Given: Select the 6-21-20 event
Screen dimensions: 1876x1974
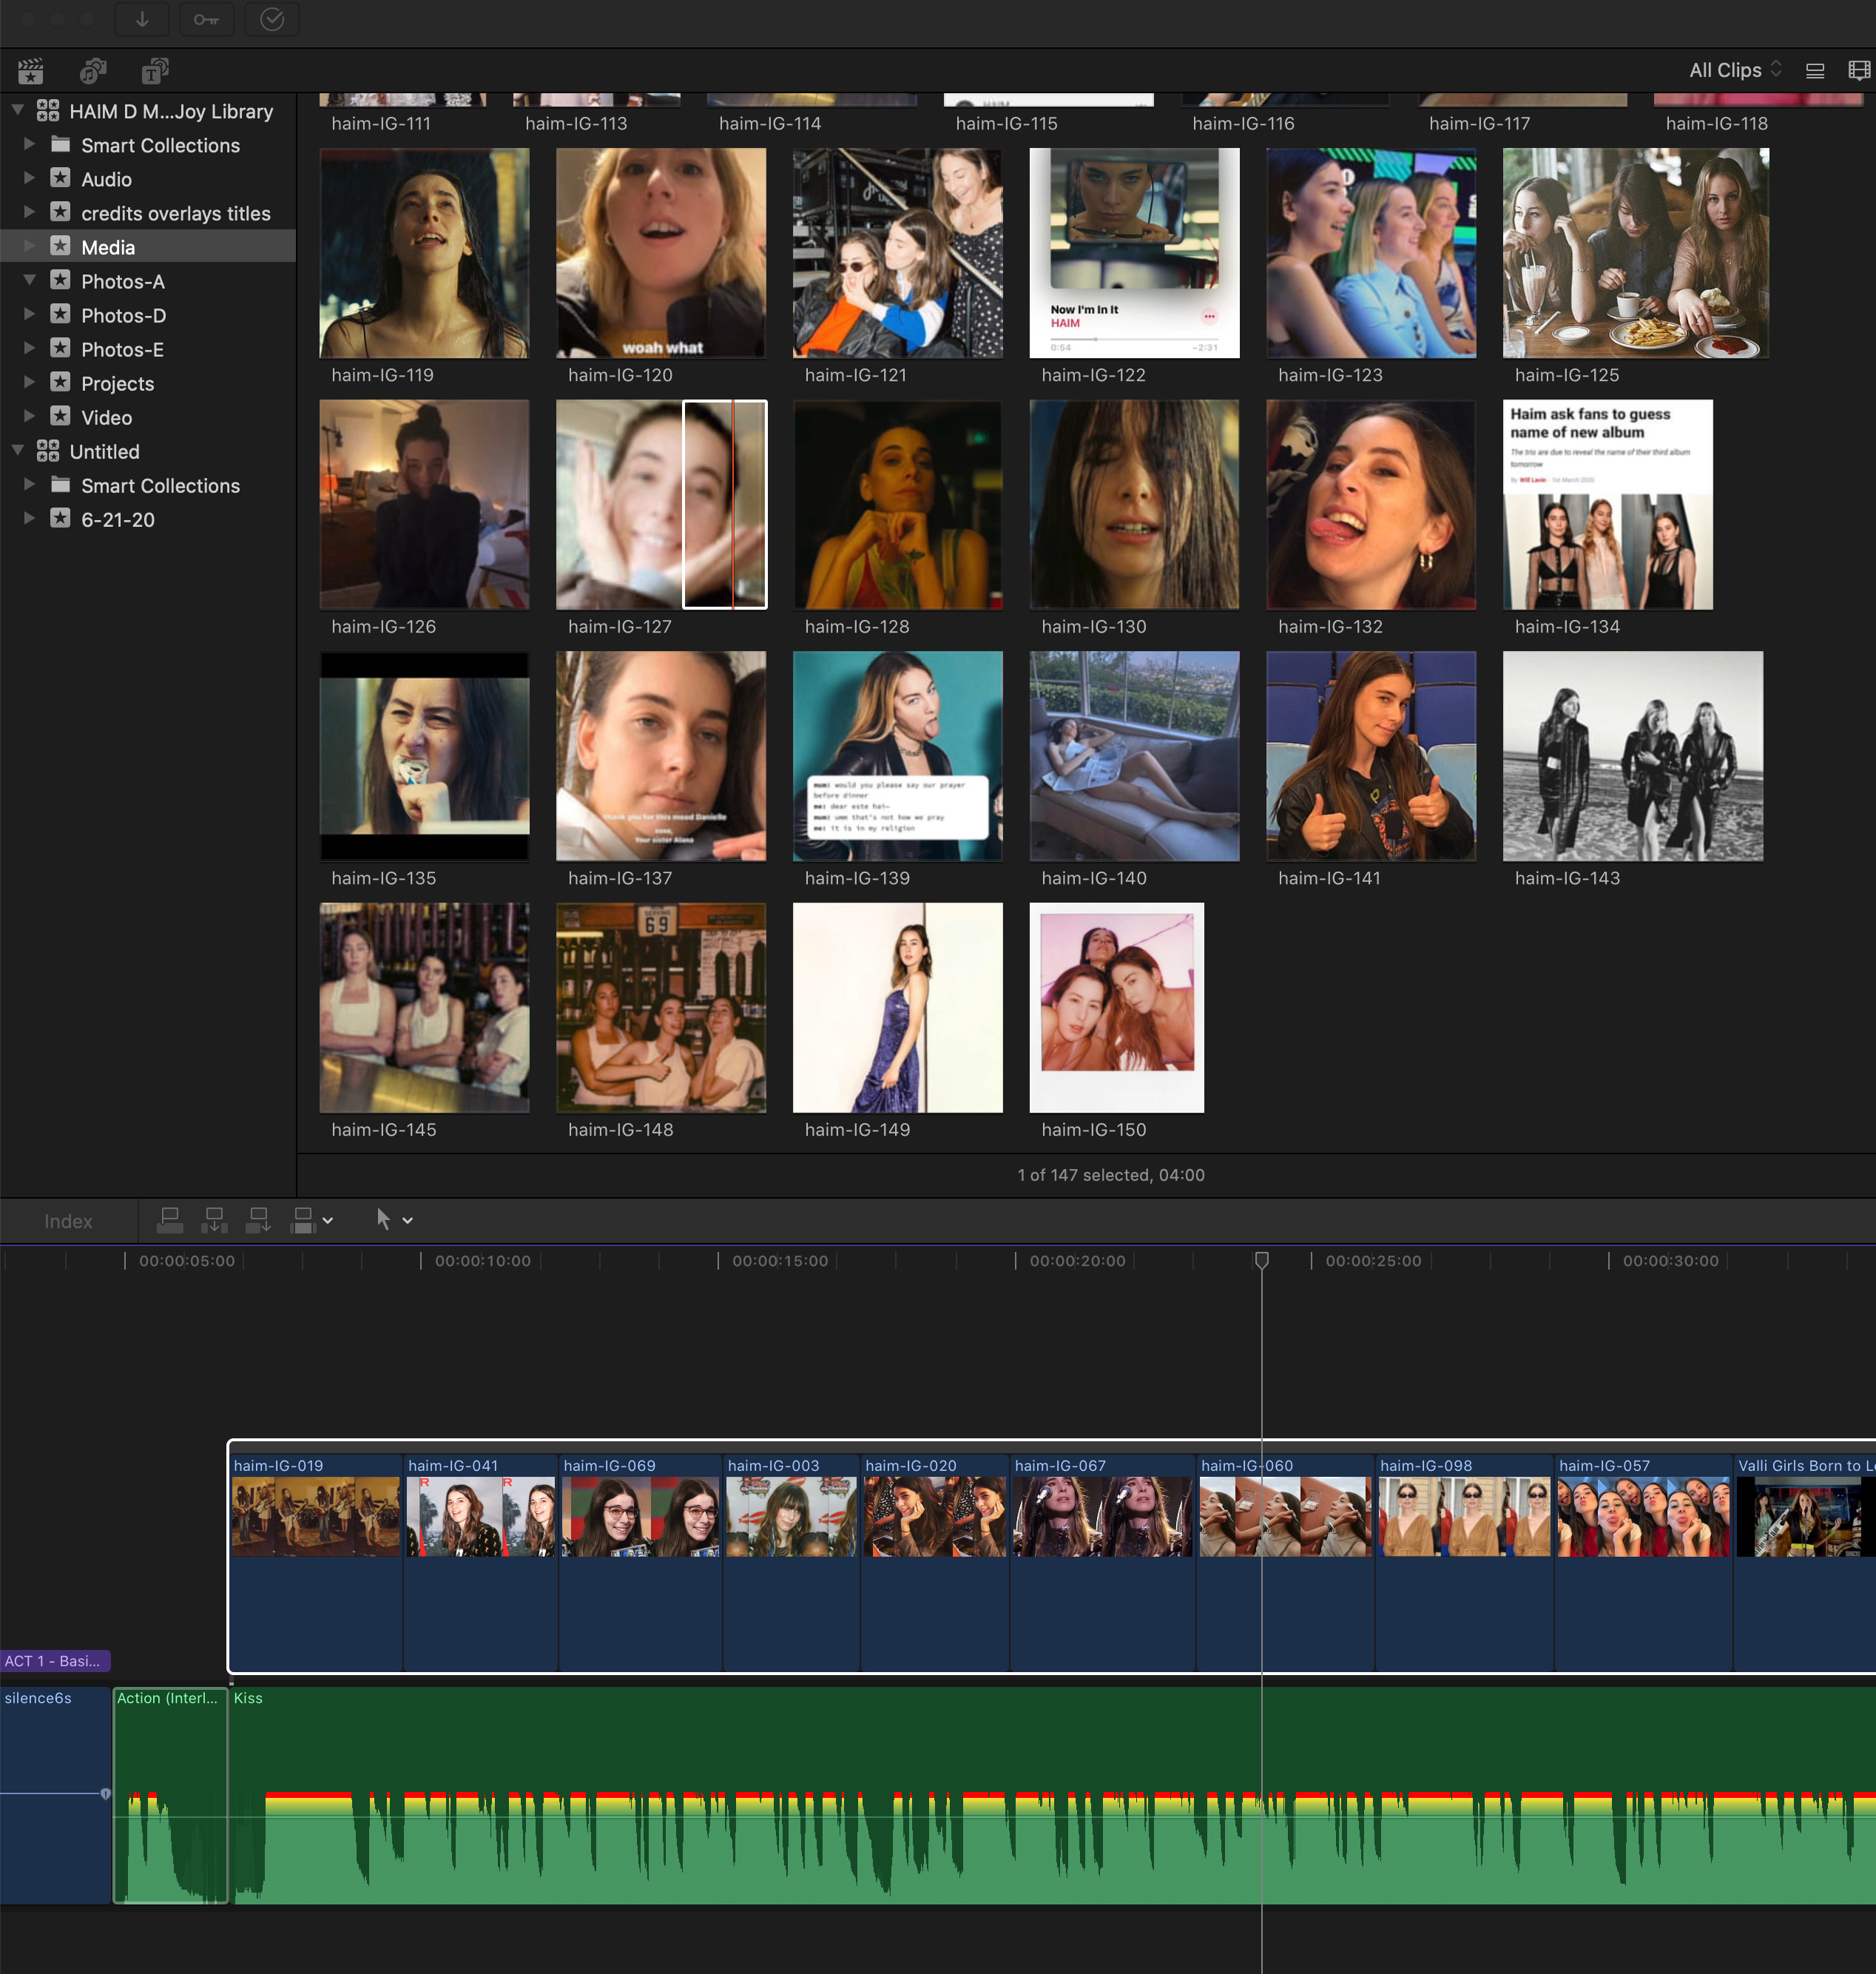Looking at the screenshot, I should tap(117, 520).
